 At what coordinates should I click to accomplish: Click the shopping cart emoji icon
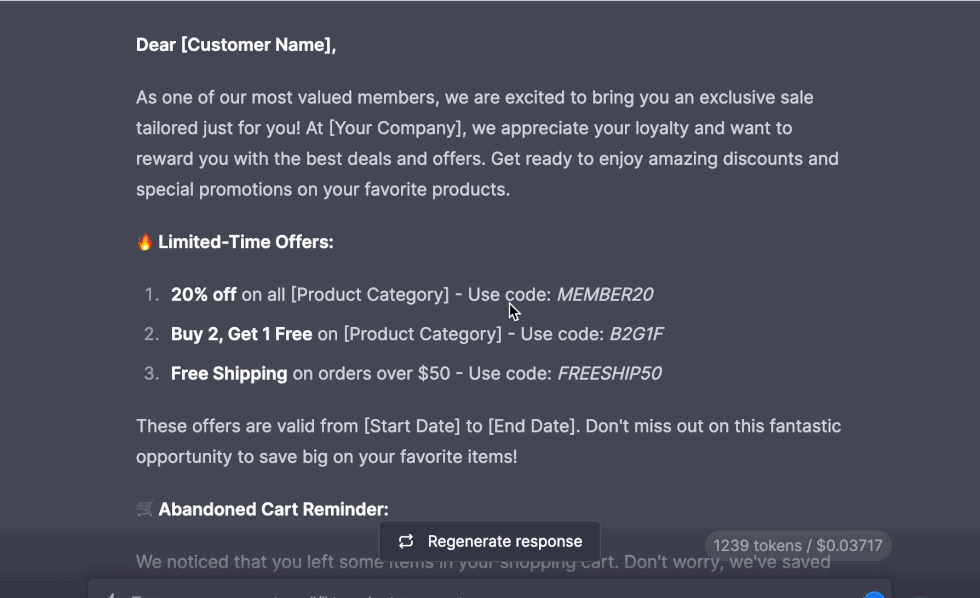tap(145, 510)
